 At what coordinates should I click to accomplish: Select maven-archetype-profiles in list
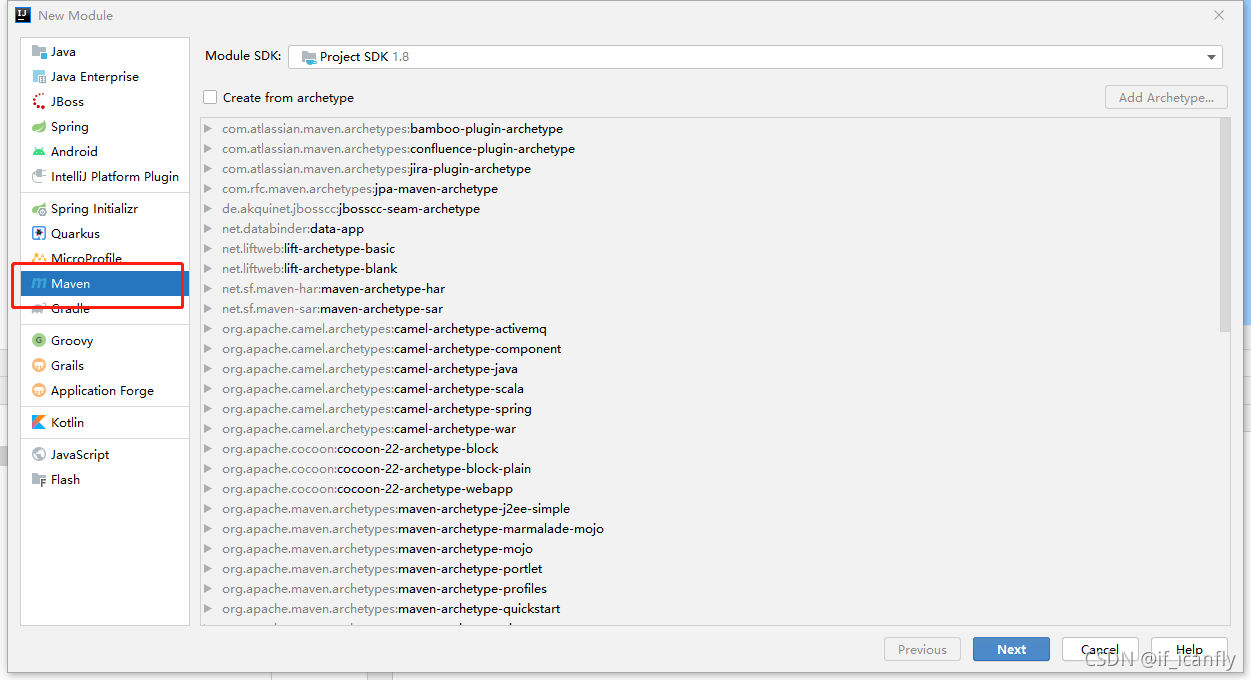[384, 589]
